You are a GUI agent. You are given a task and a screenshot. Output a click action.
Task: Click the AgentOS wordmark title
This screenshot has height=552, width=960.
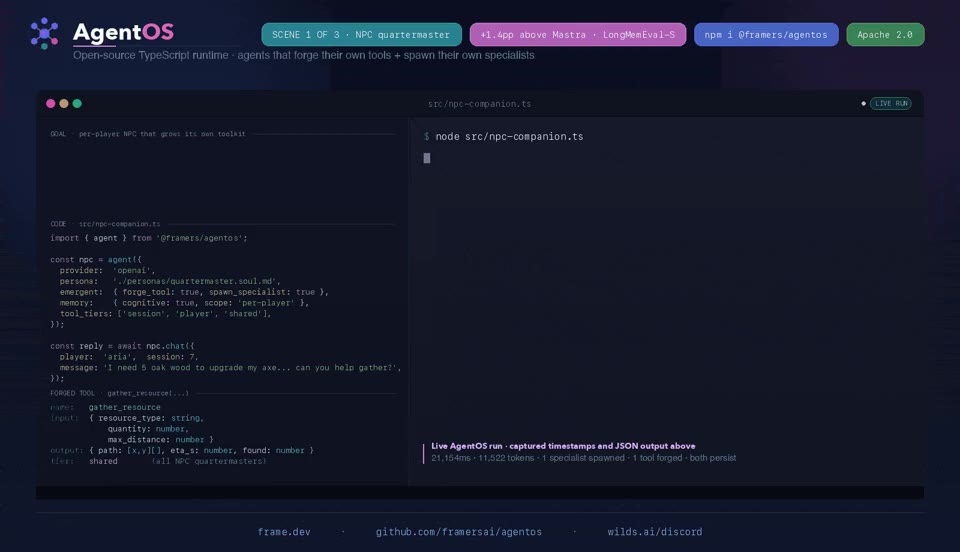tap(123, 32)
